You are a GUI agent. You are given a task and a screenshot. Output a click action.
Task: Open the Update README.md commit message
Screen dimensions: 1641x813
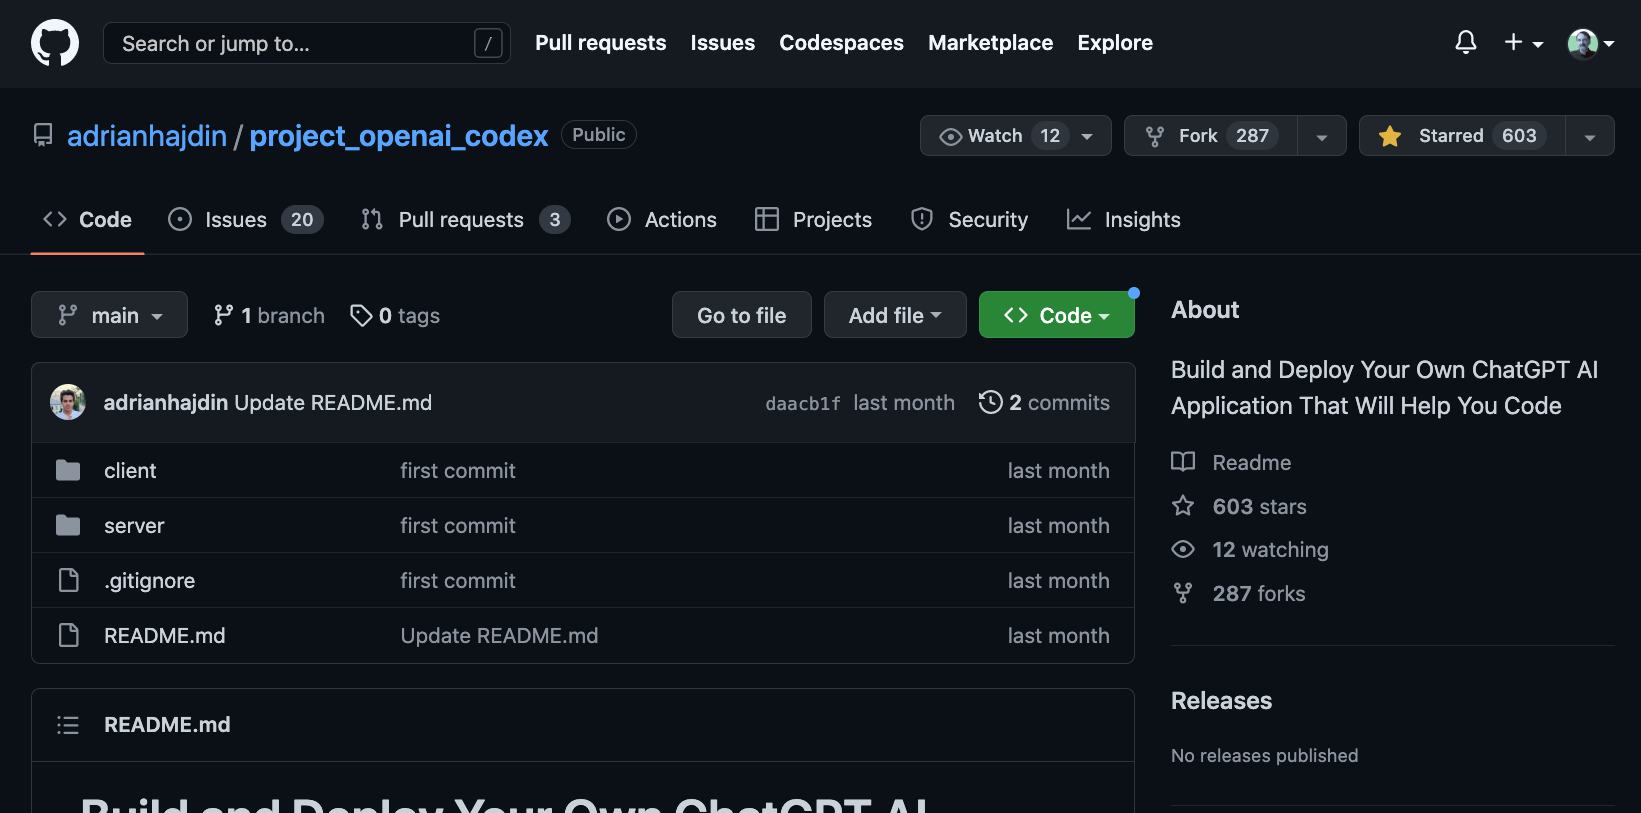[333, 403]
